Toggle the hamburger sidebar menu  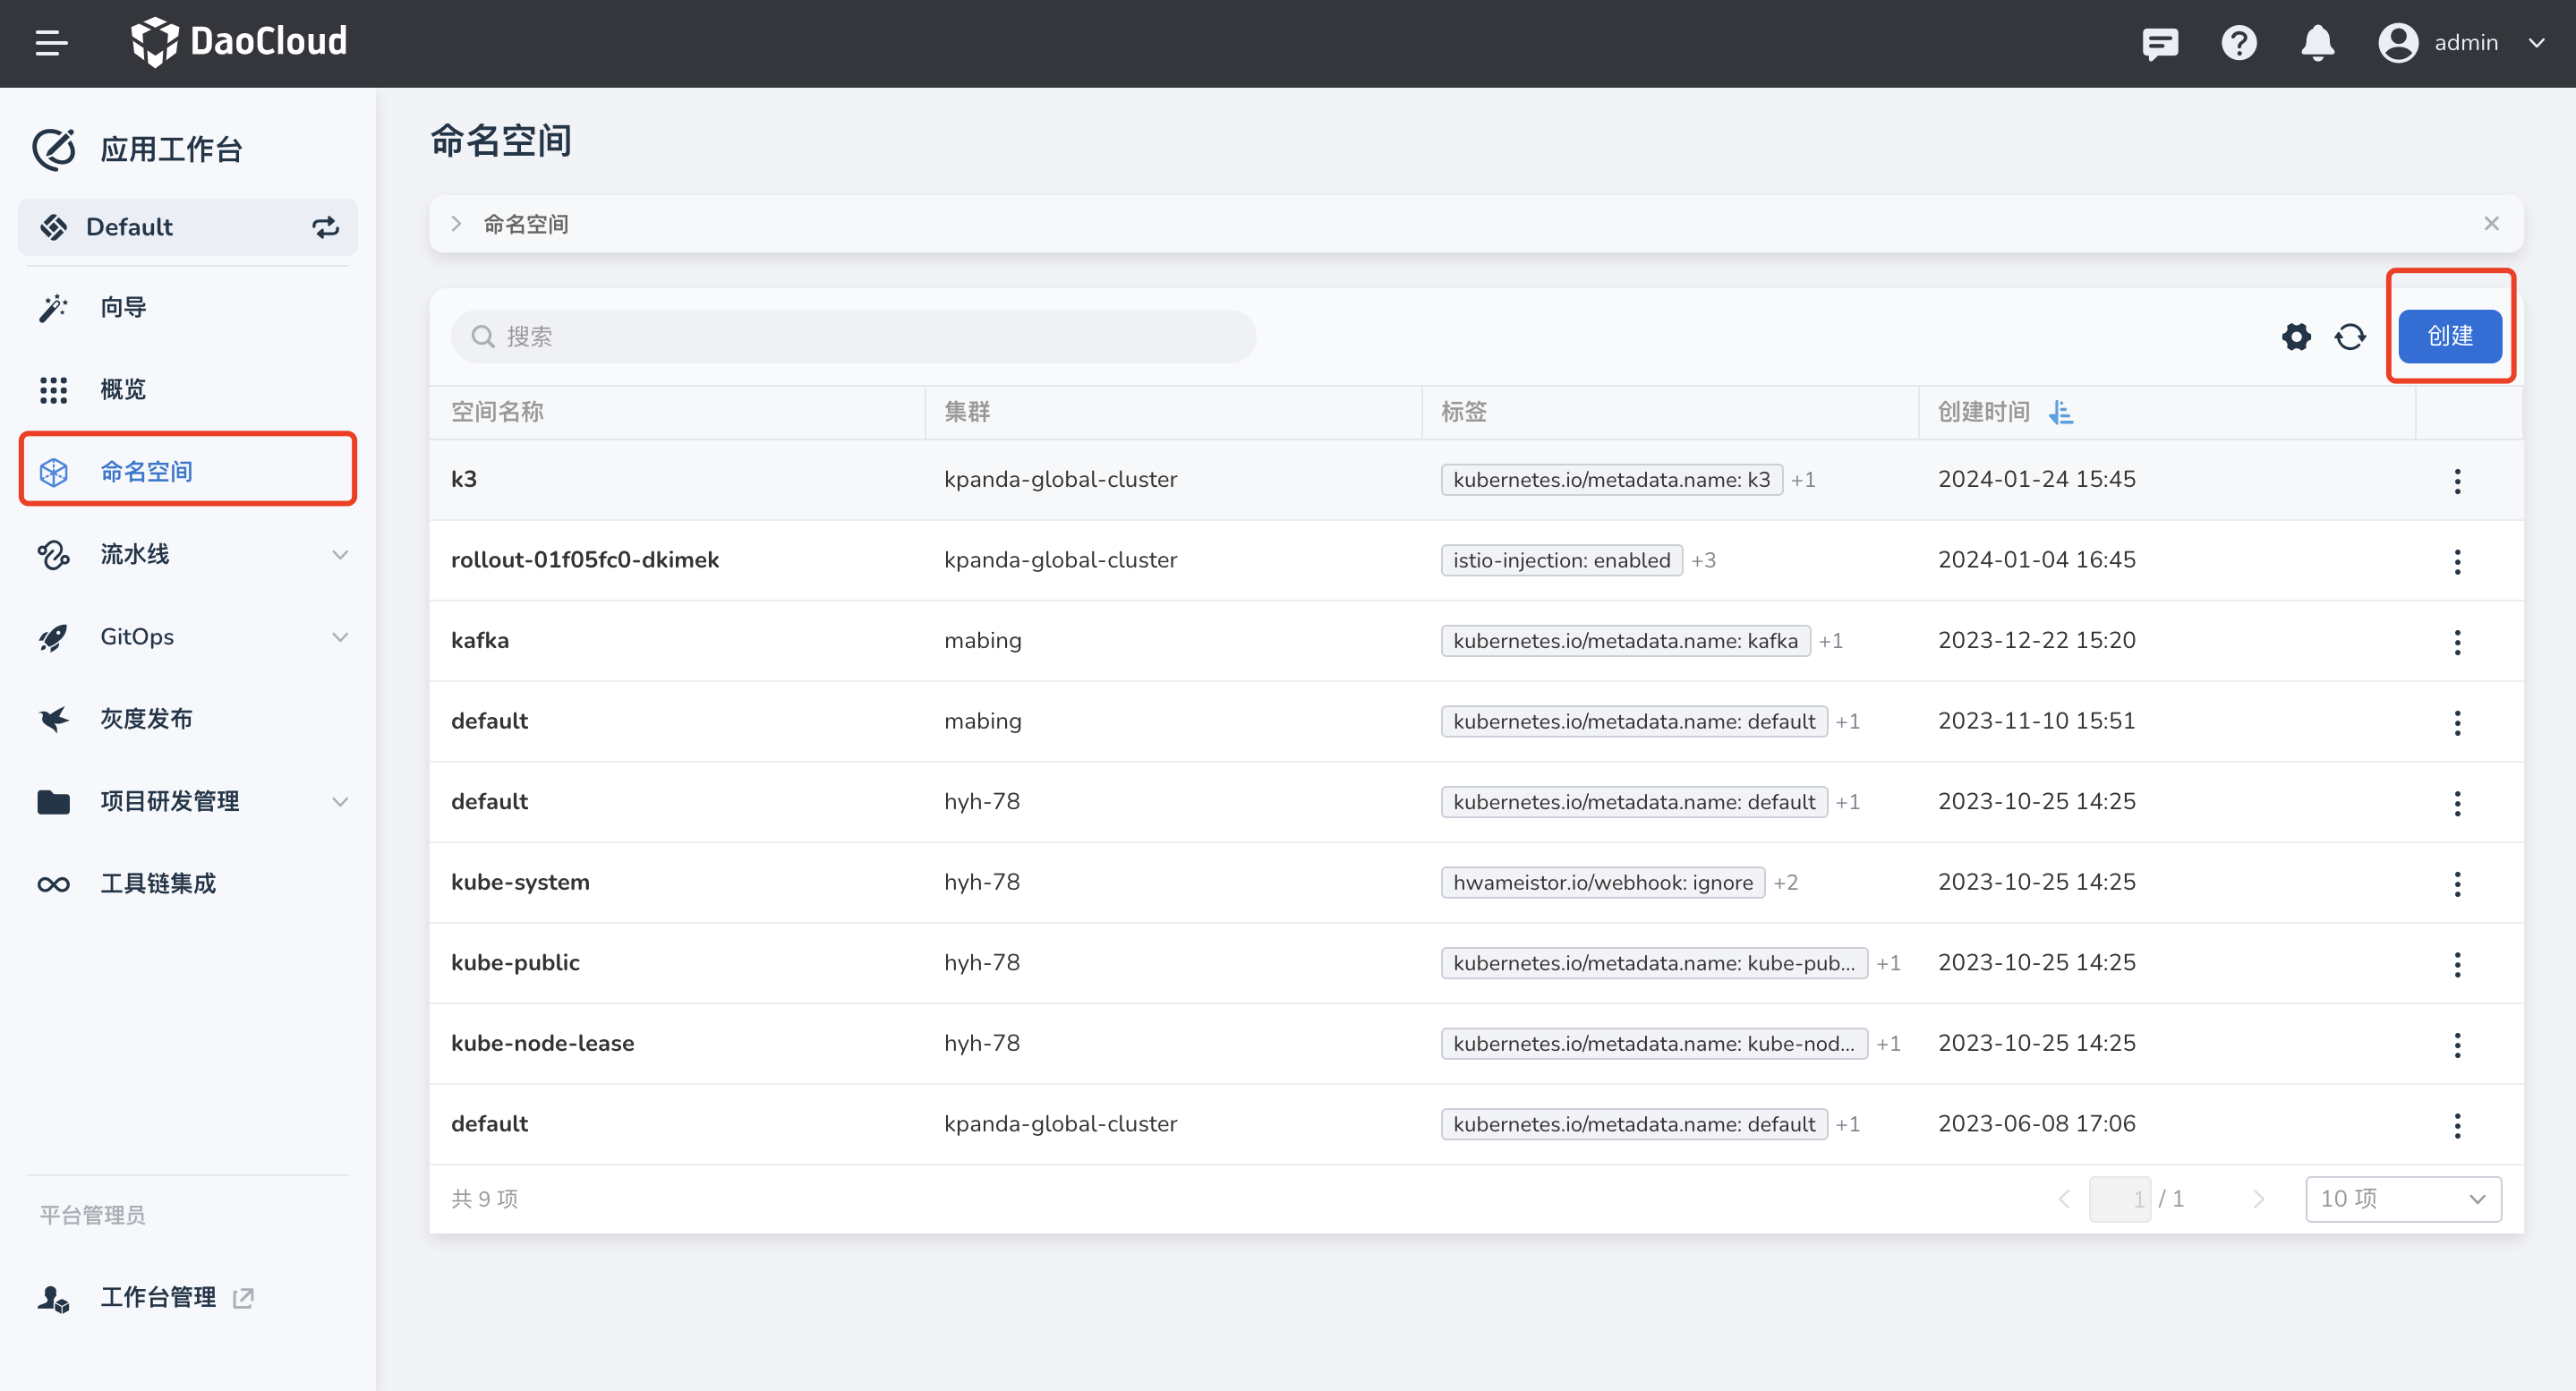51,43
